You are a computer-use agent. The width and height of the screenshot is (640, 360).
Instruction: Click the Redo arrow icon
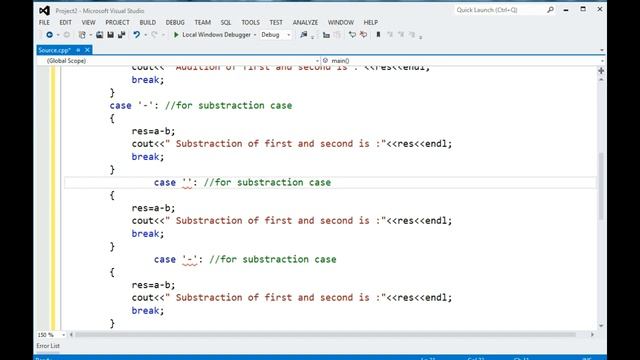pos(154,35)
